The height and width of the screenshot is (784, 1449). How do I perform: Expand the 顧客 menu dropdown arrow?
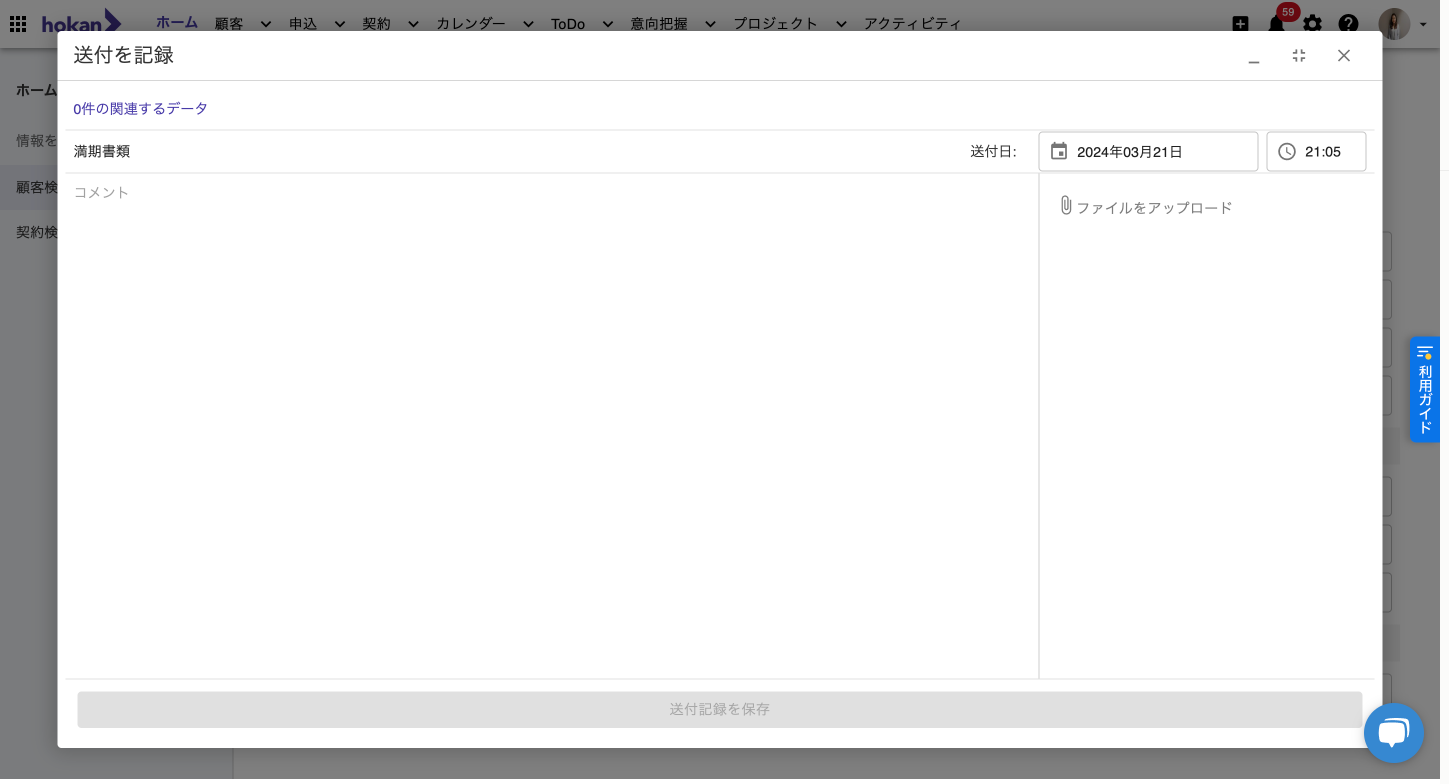[x=266, y=24]
